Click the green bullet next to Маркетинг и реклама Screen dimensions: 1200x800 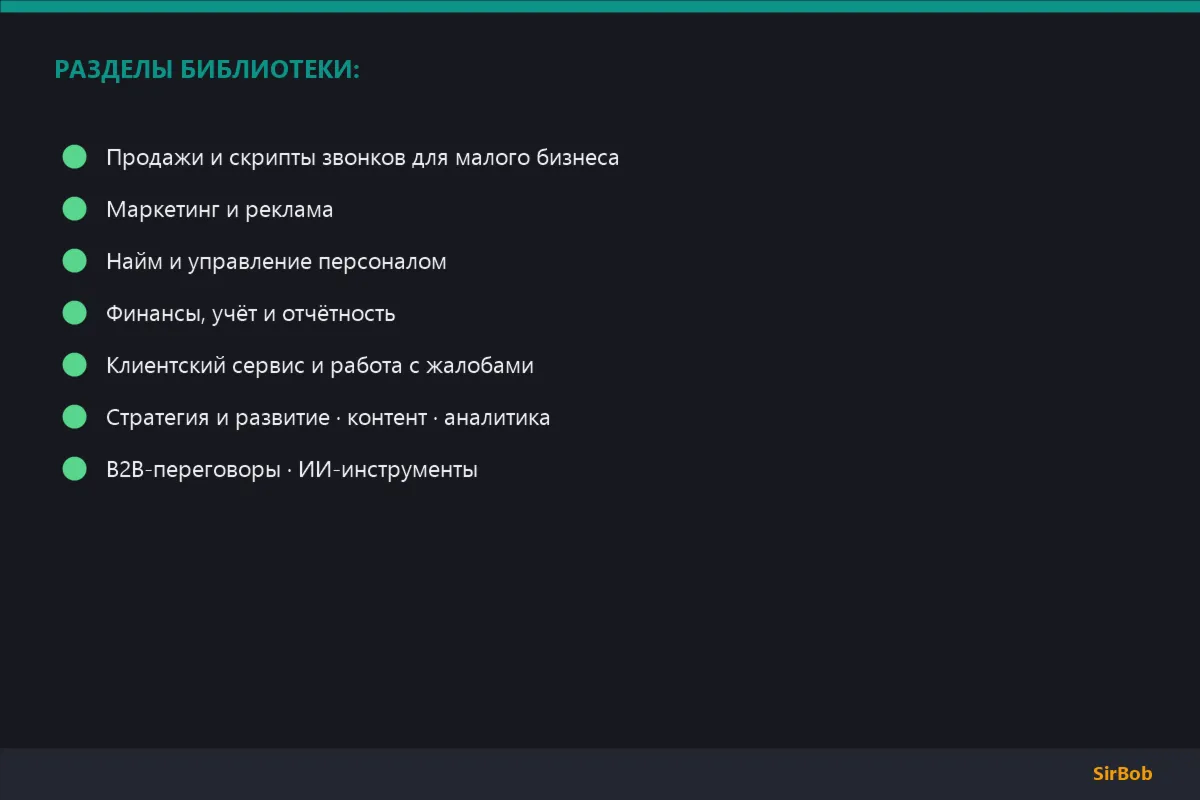pos(75,209)
